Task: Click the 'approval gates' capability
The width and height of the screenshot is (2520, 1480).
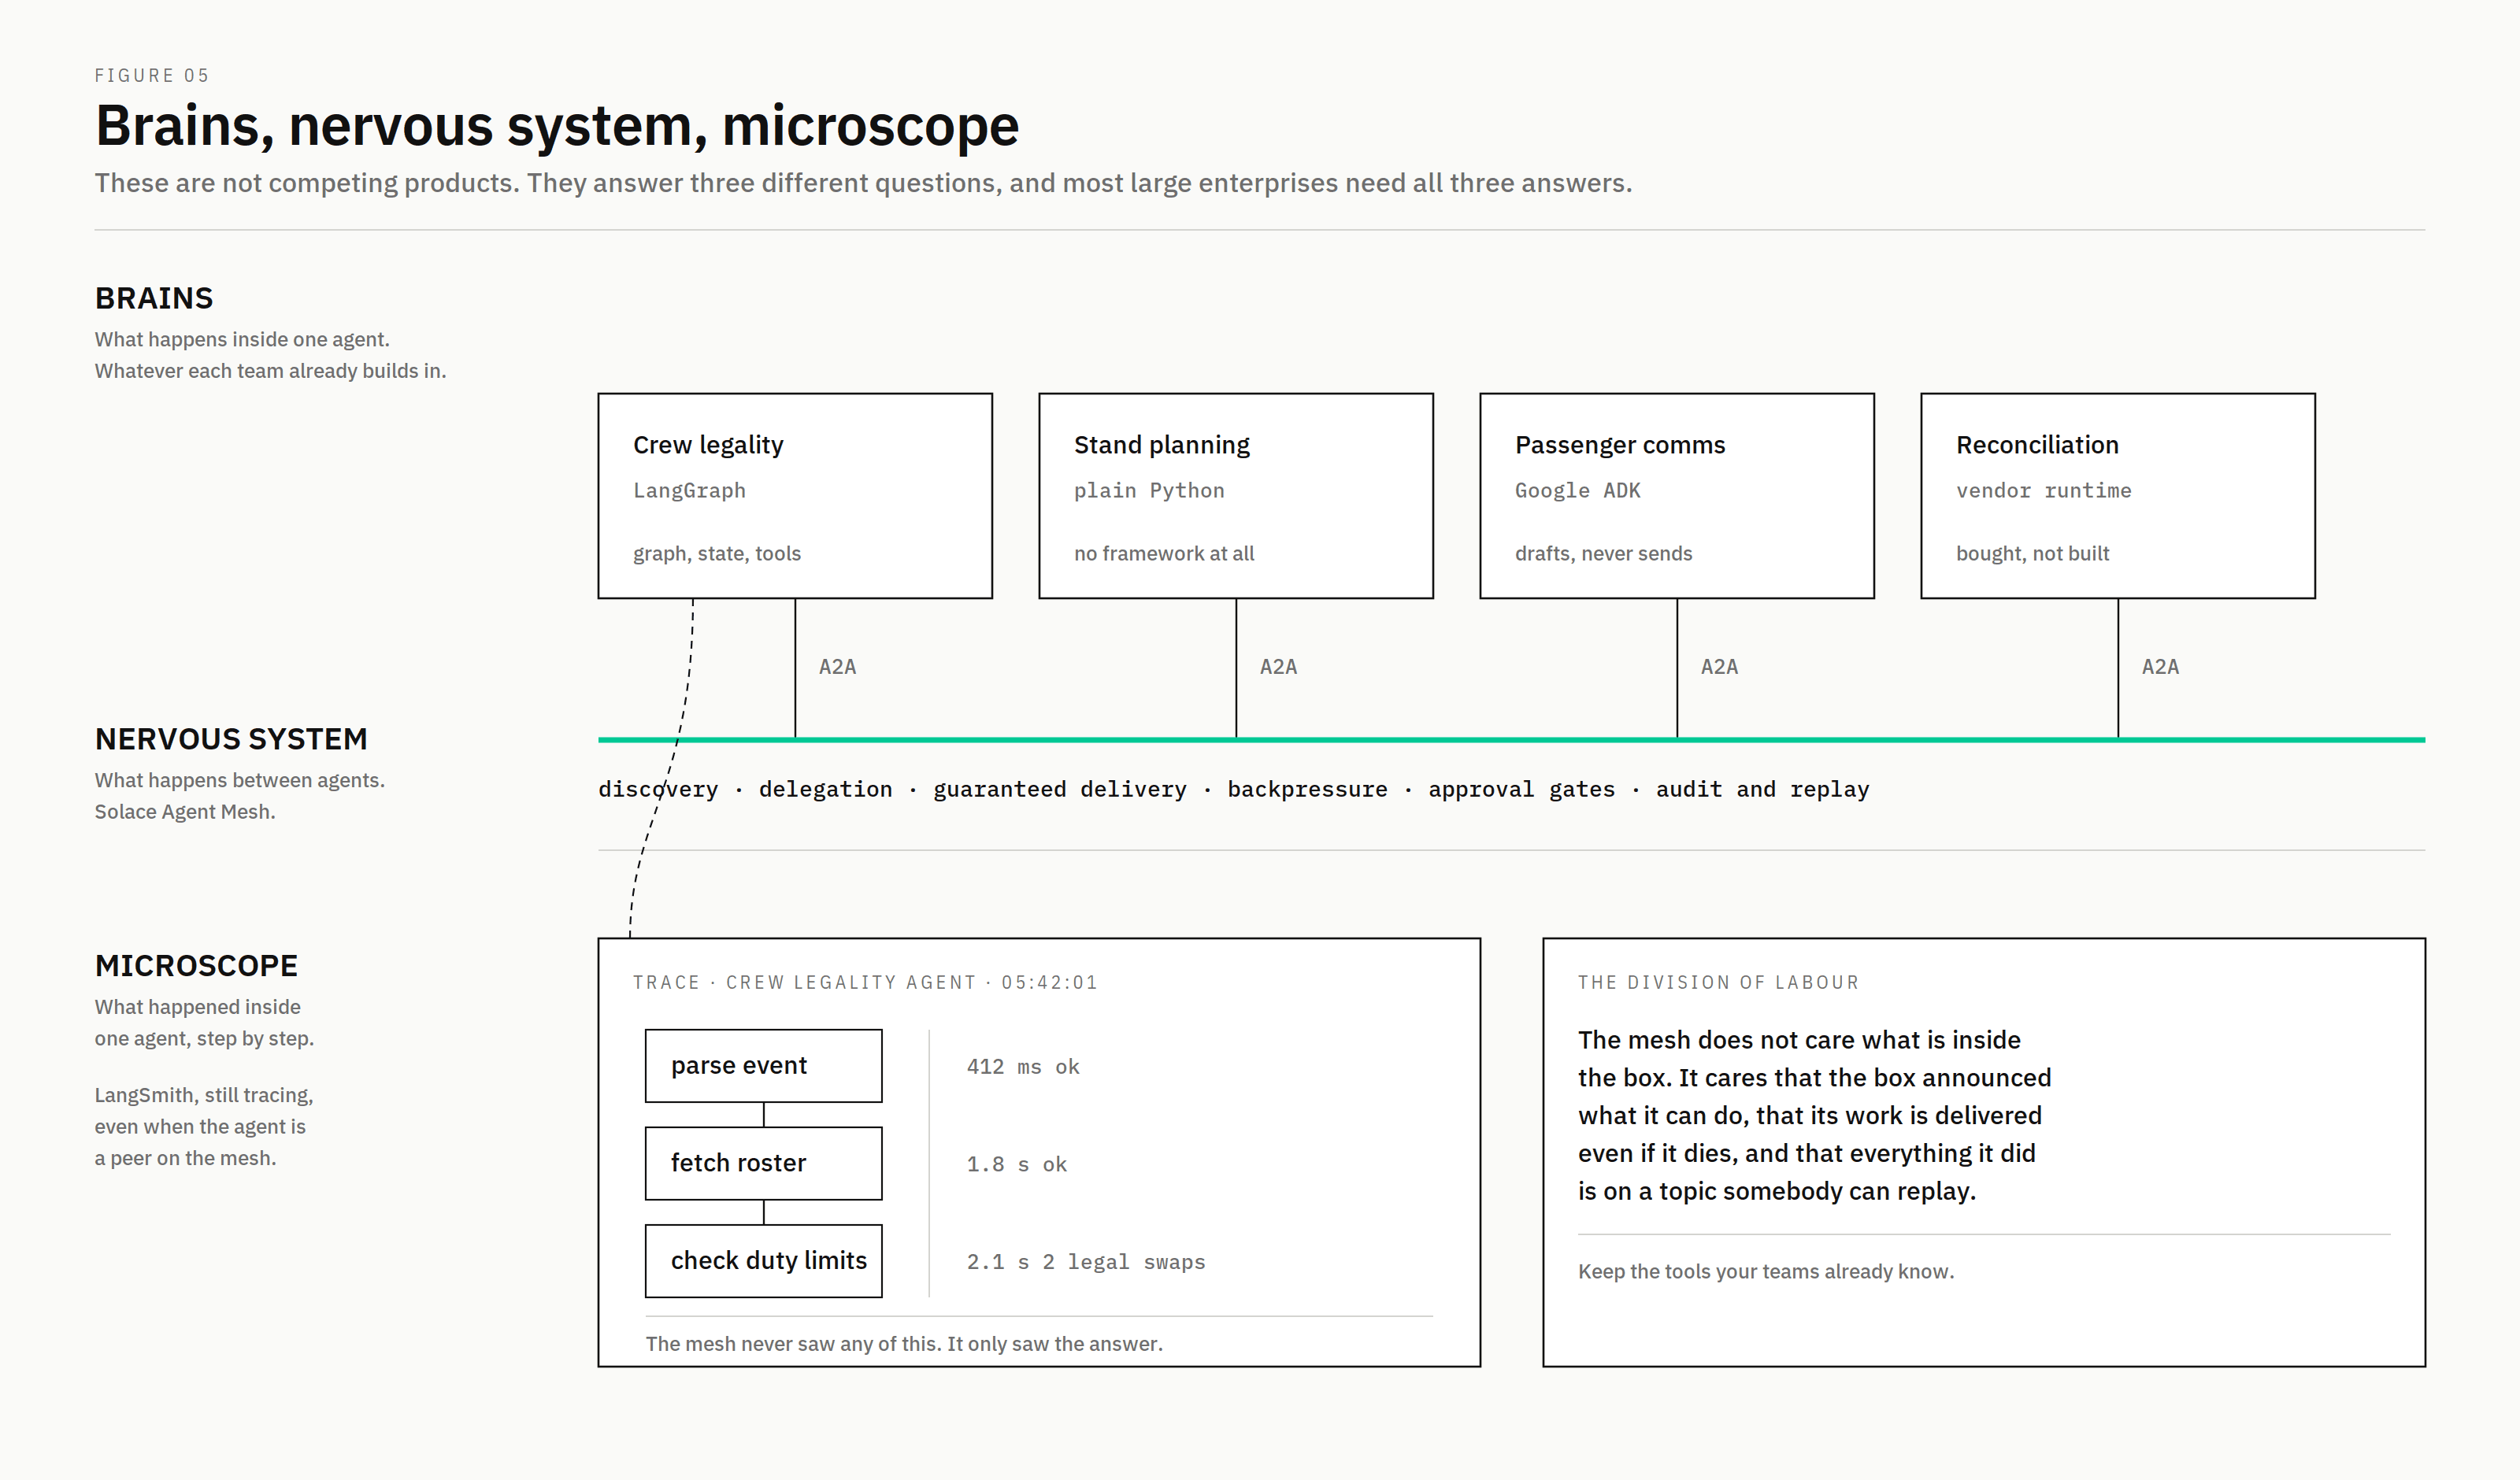Action: coord(1522,790)
